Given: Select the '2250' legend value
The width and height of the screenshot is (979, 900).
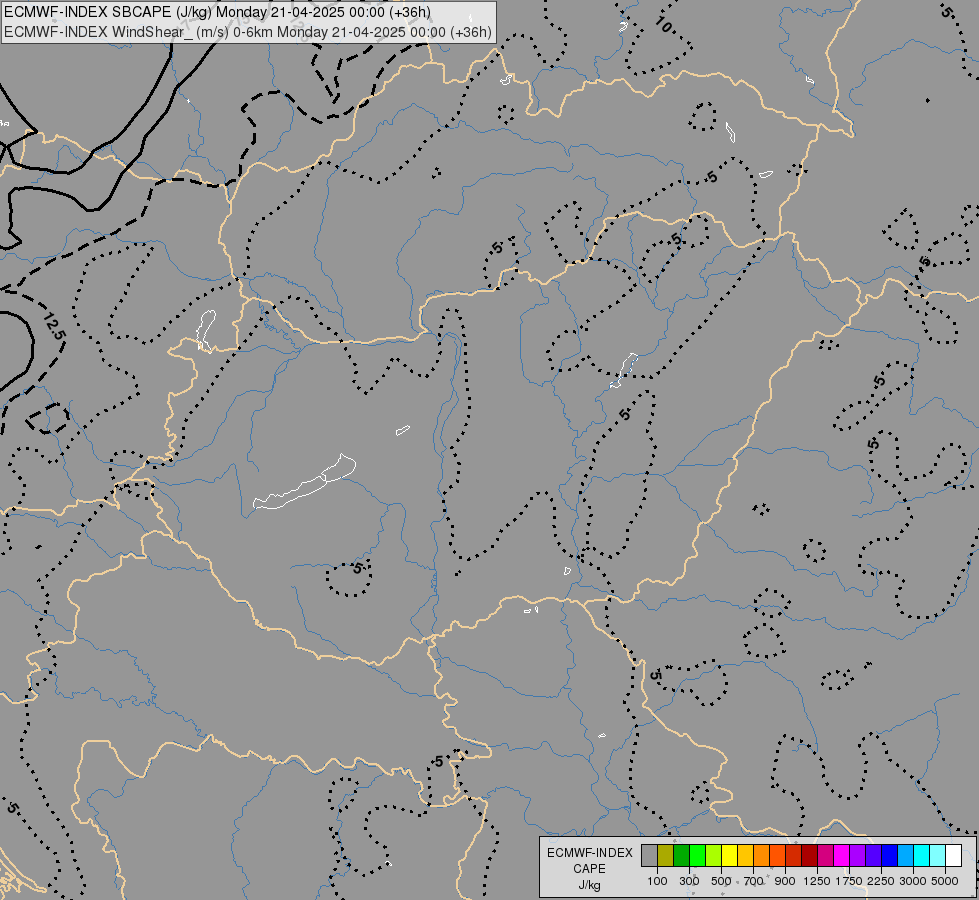Looking at the screenshot, I should (x=881, y=881).
